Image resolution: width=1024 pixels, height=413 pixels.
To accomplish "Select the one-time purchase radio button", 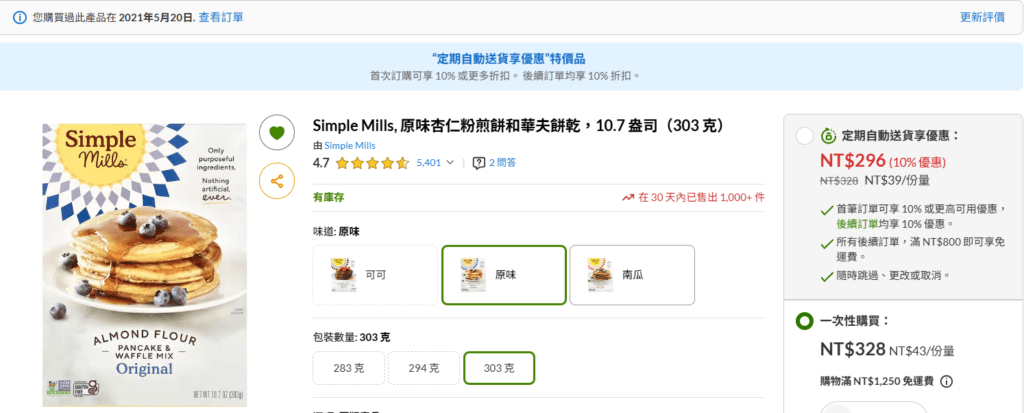I will click(803, 321).
